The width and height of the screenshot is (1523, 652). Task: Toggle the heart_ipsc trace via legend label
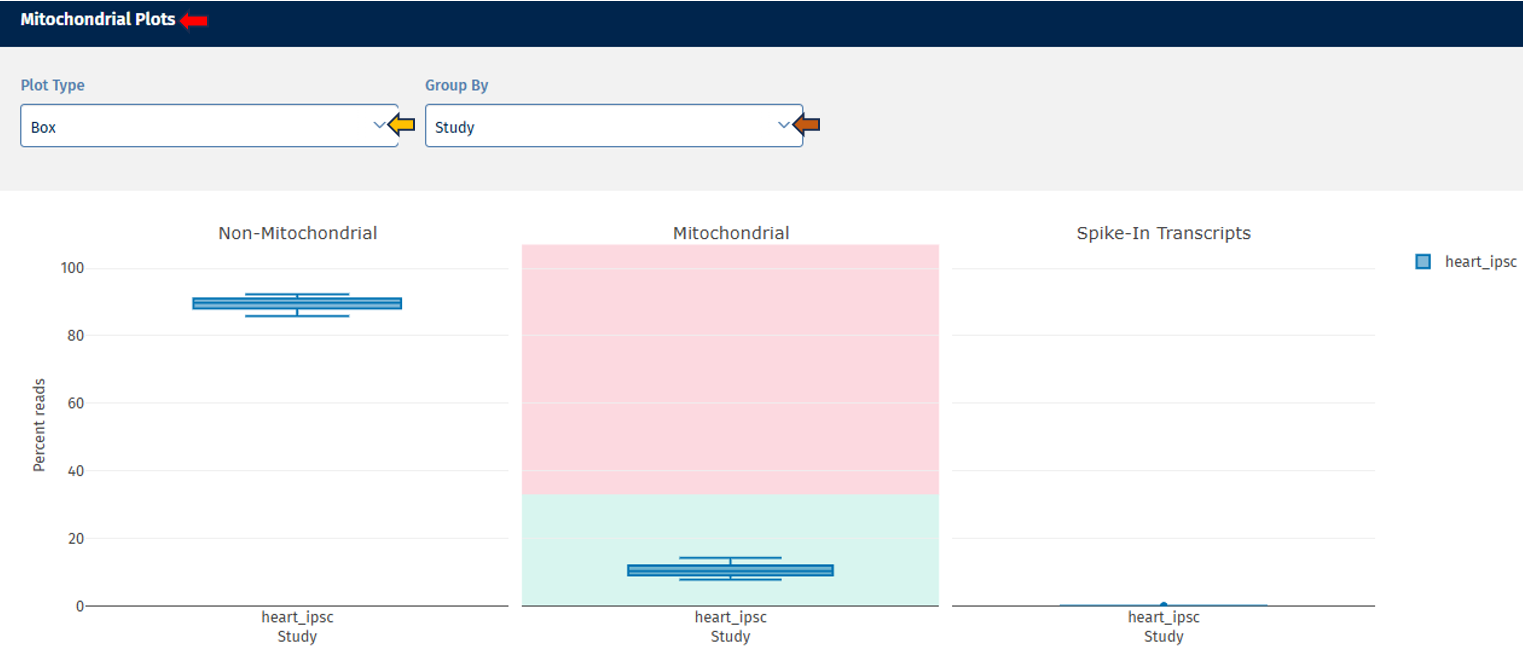point(1480,262)
